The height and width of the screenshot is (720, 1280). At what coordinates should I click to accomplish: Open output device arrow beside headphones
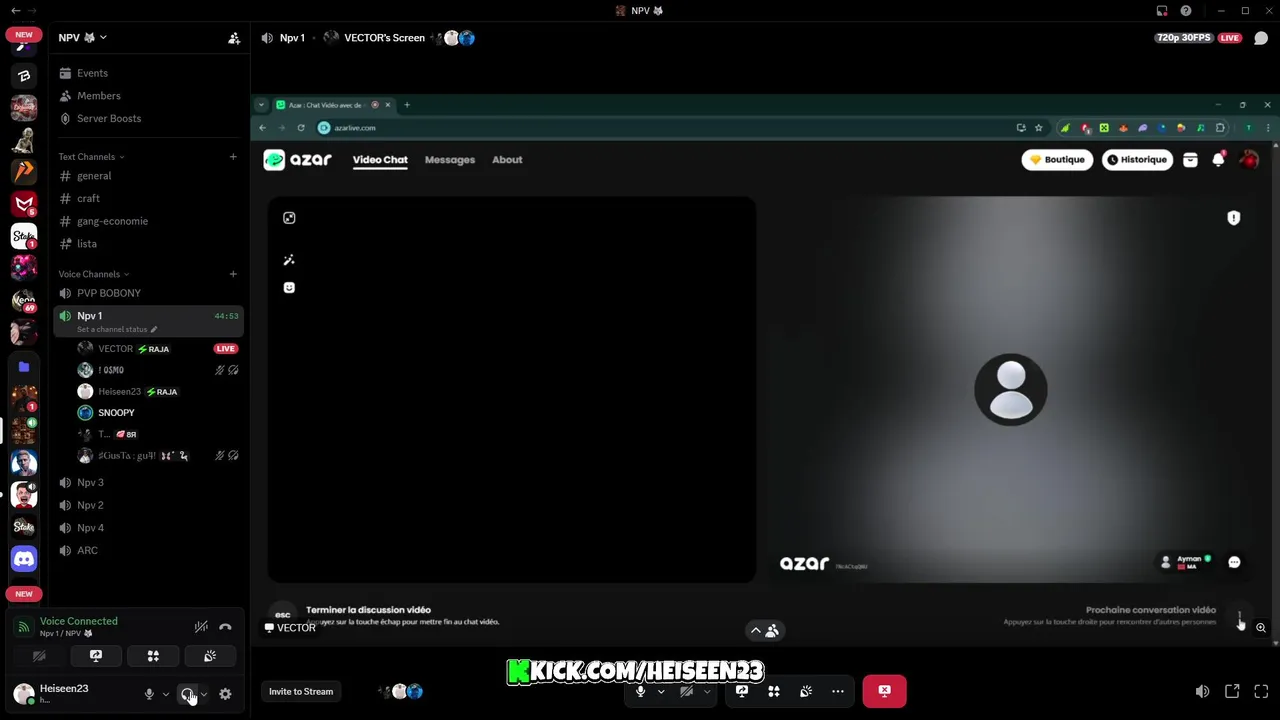(x=204, y=694)
